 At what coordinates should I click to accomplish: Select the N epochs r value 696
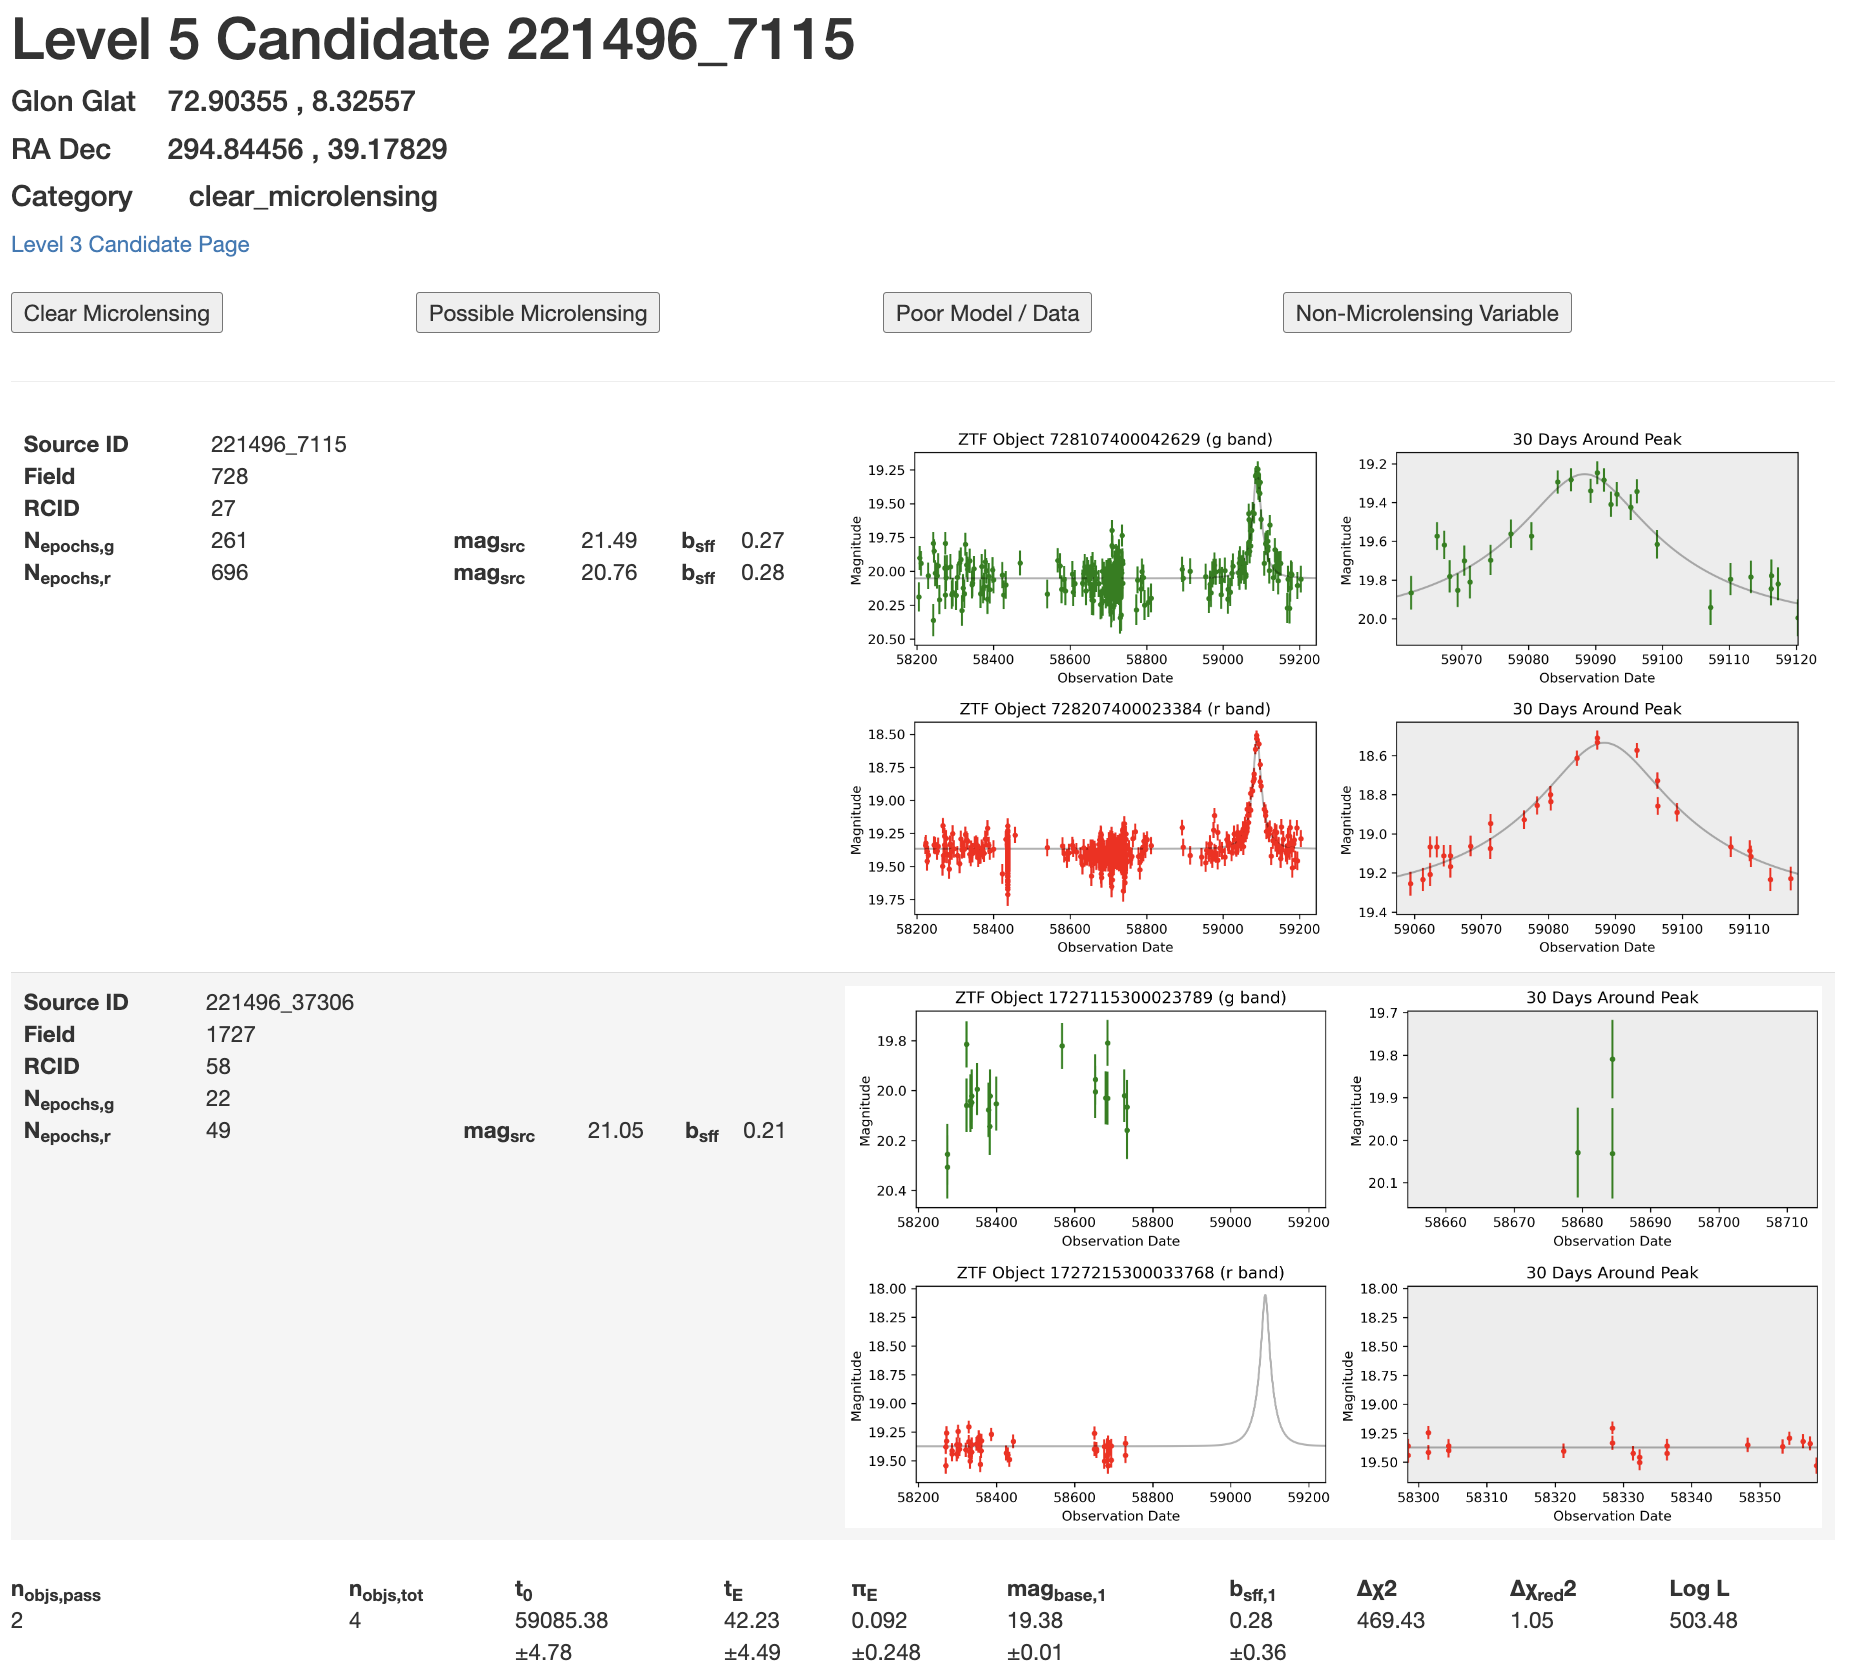(x=229, y=572)
